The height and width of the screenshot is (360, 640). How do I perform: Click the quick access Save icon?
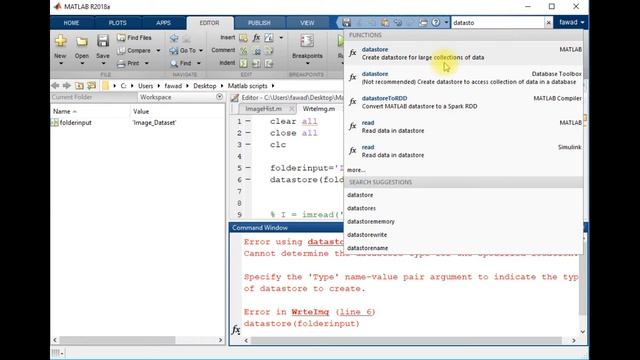point(347,22)
